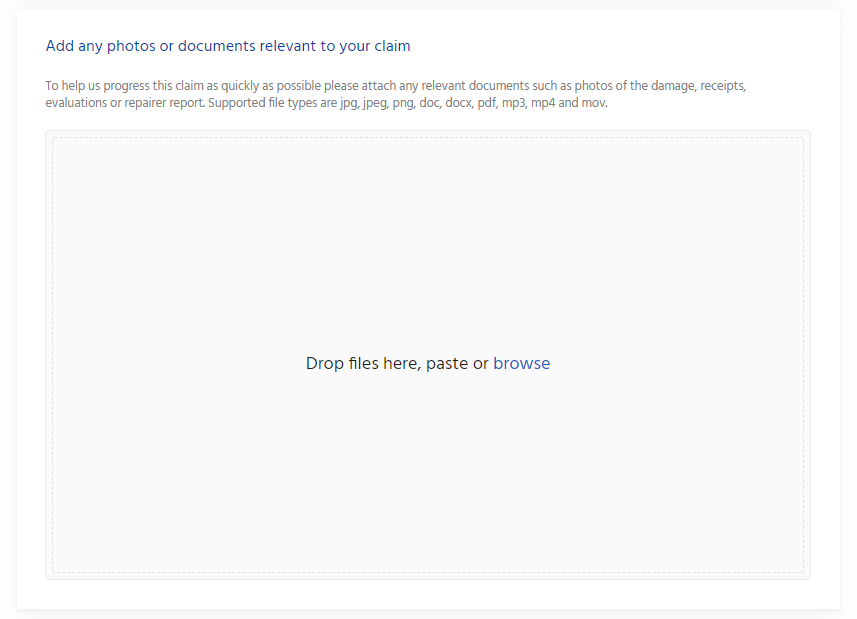Click the 'Add any photos or documents' heading
Screen dimensions: 857x619
[228, 46]
